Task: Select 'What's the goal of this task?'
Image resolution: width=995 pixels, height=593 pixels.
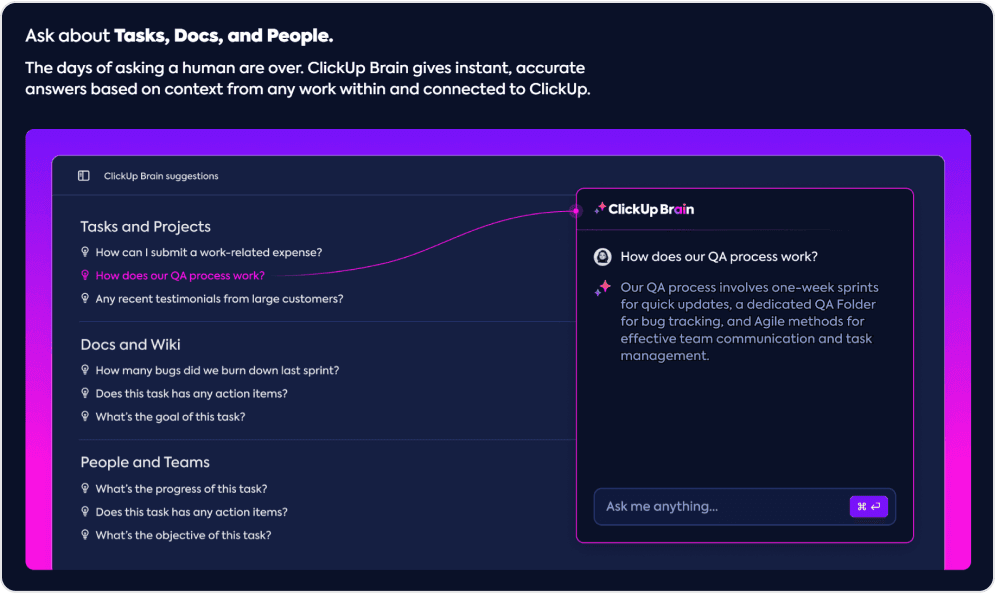Action: click(x=170, y=417)
